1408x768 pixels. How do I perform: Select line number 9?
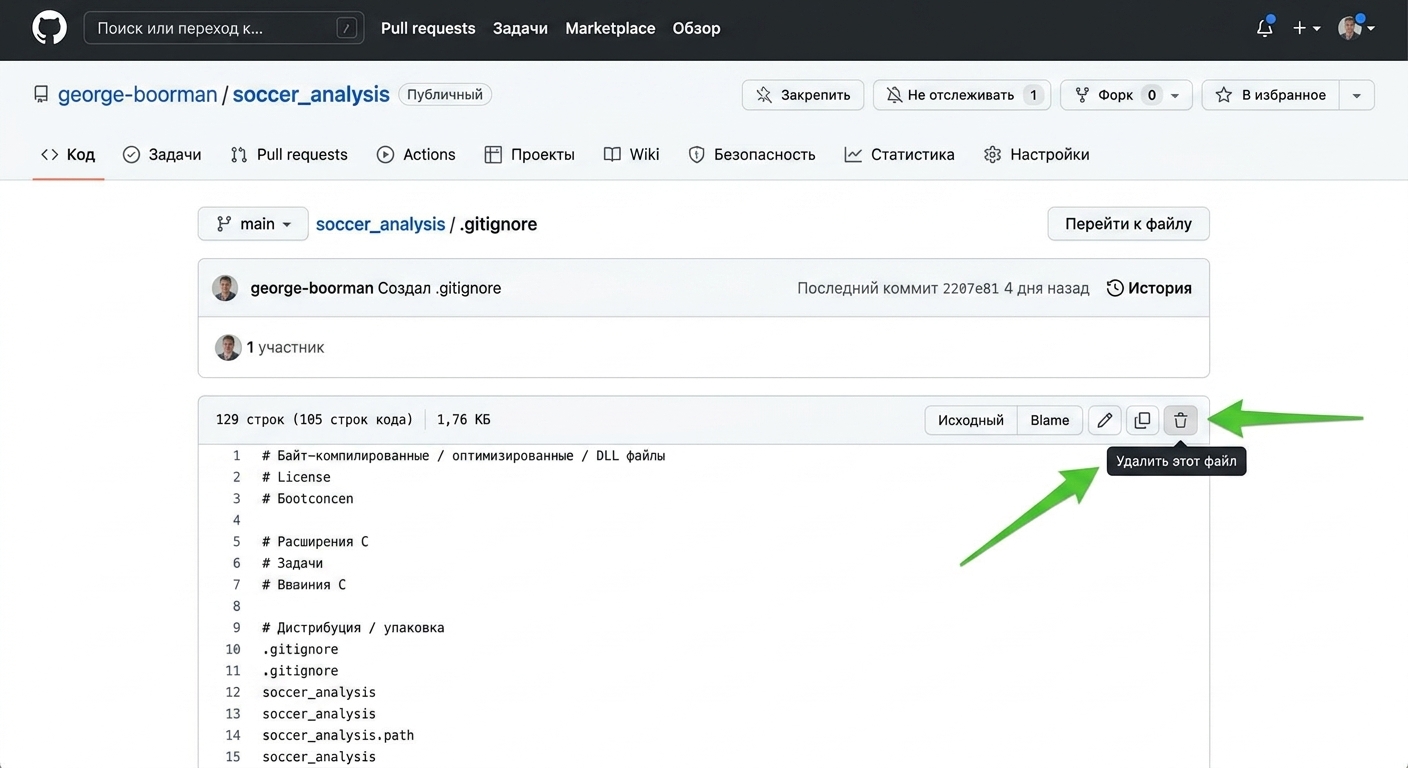coord(237,628)
